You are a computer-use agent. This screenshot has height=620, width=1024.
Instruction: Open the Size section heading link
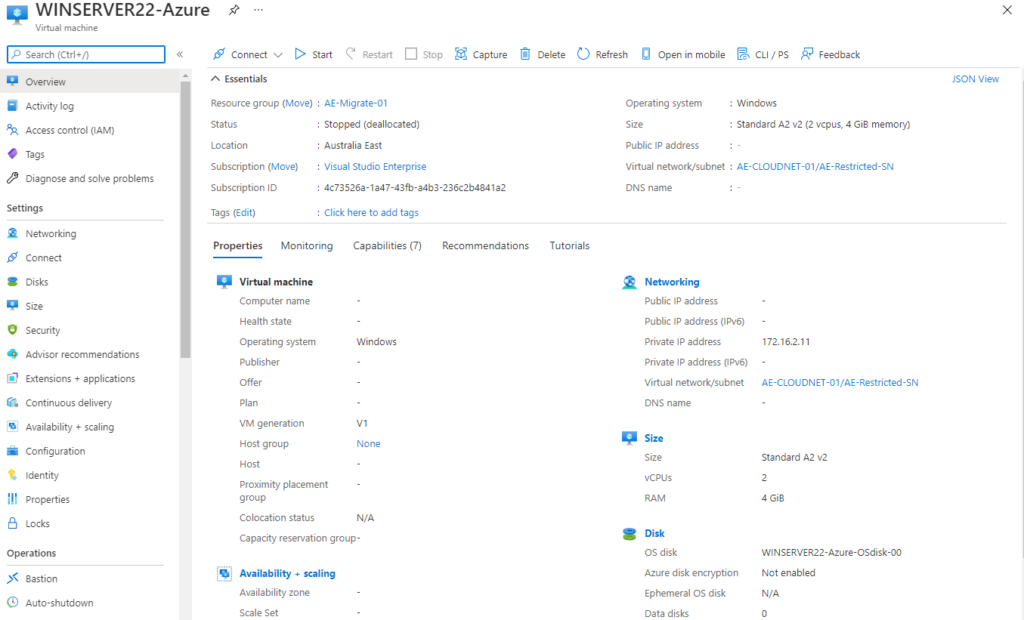[654, 438]
